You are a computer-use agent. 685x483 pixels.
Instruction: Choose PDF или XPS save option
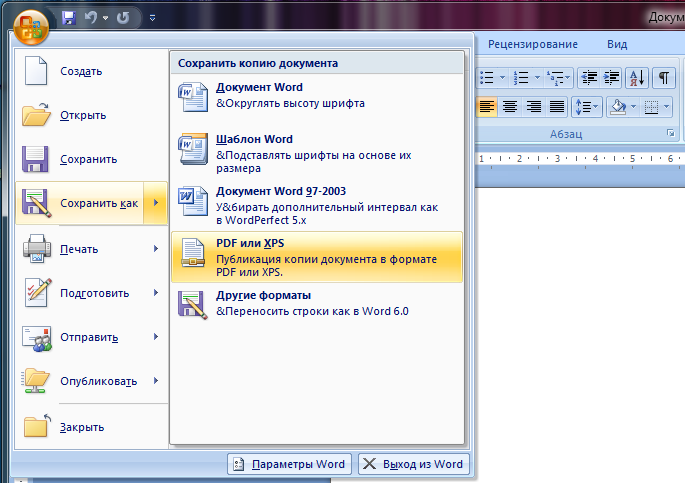(x=317, y=257)
